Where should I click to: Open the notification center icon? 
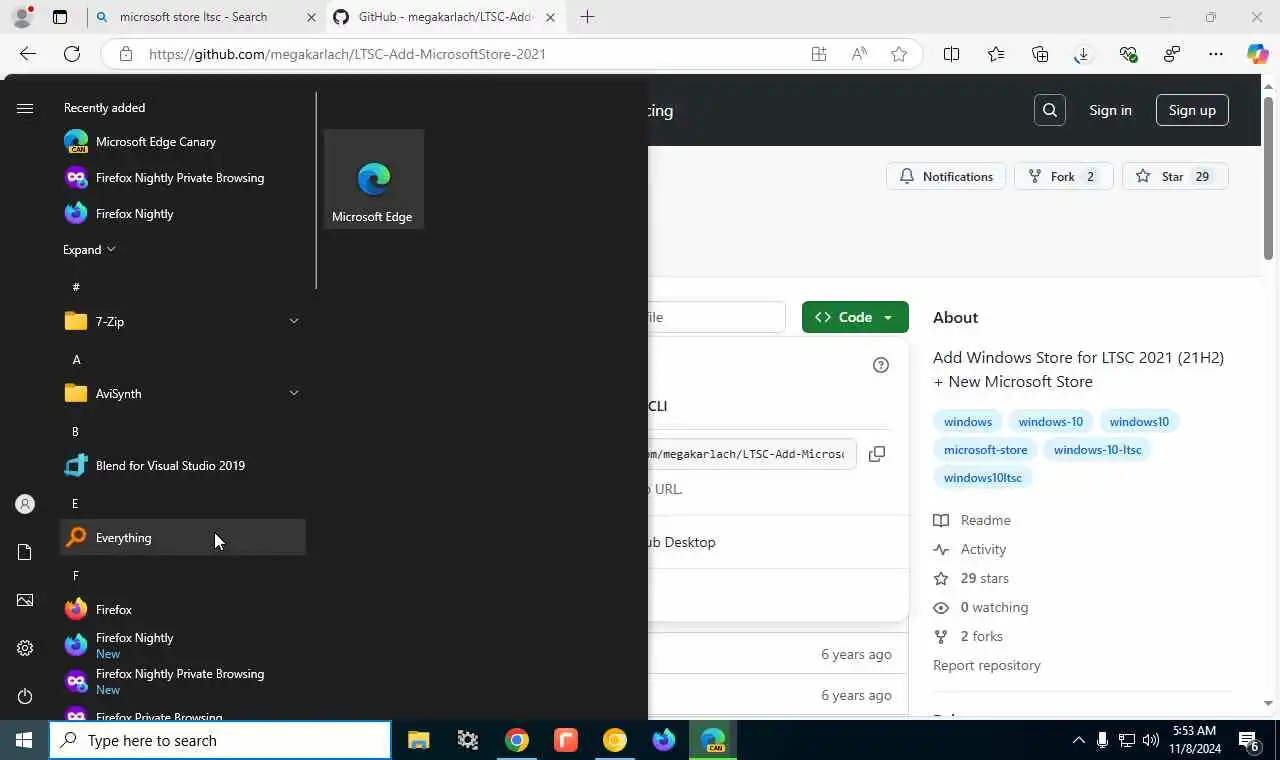tap(1250, 741)
